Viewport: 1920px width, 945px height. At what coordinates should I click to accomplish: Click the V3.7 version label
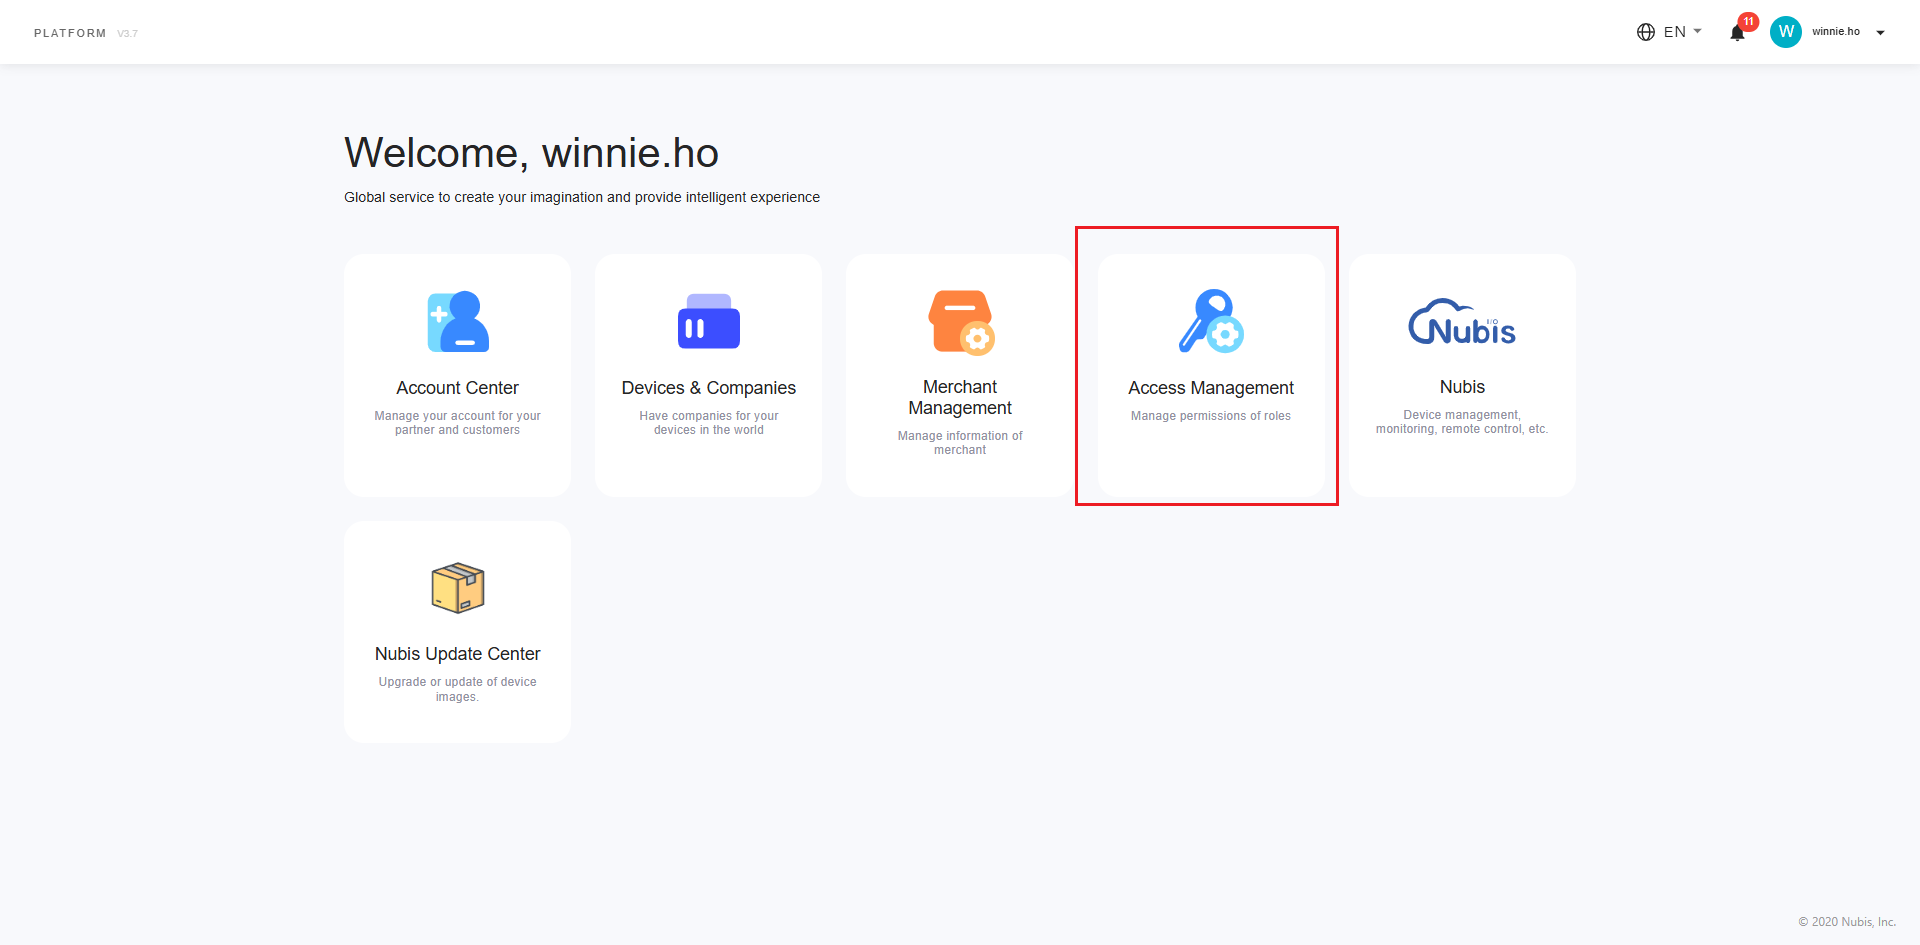coord(128,34)
